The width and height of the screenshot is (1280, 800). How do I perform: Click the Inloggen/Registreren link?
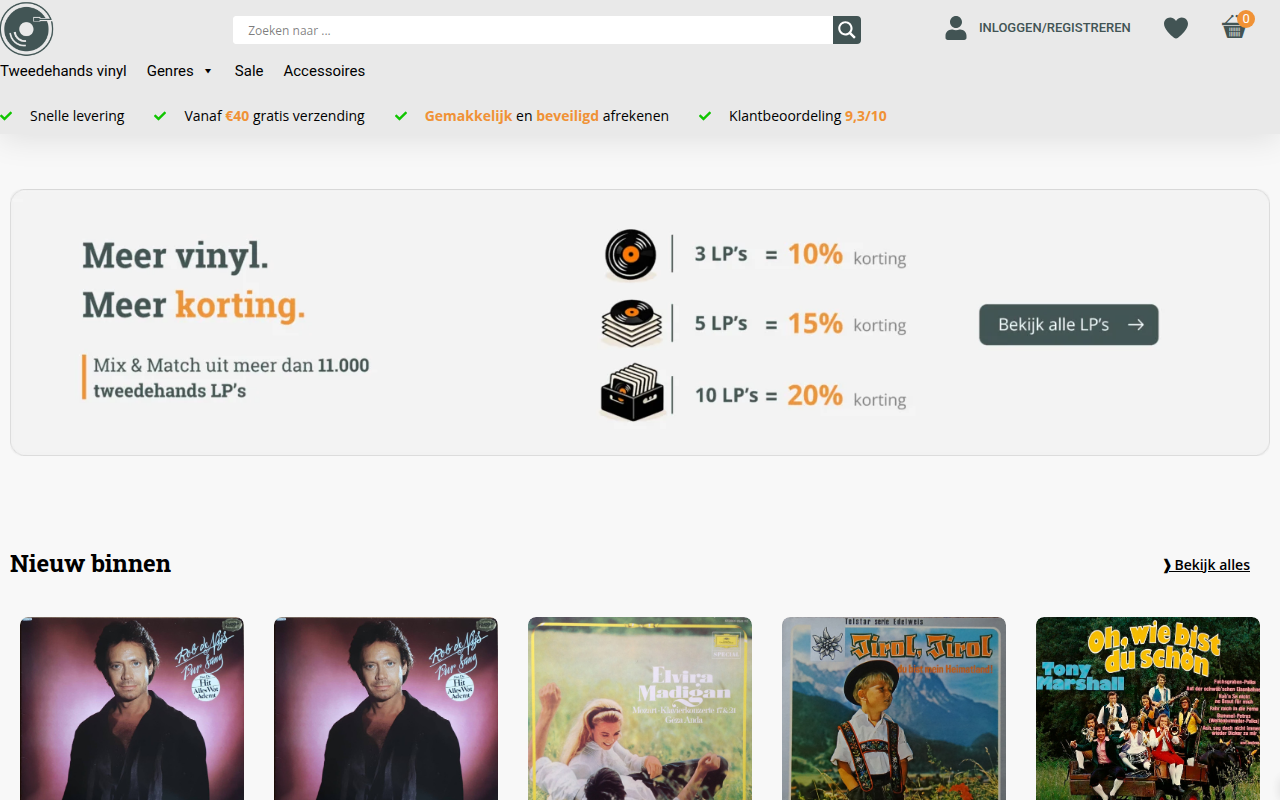pyautogui.click(x=1055, y=28)
